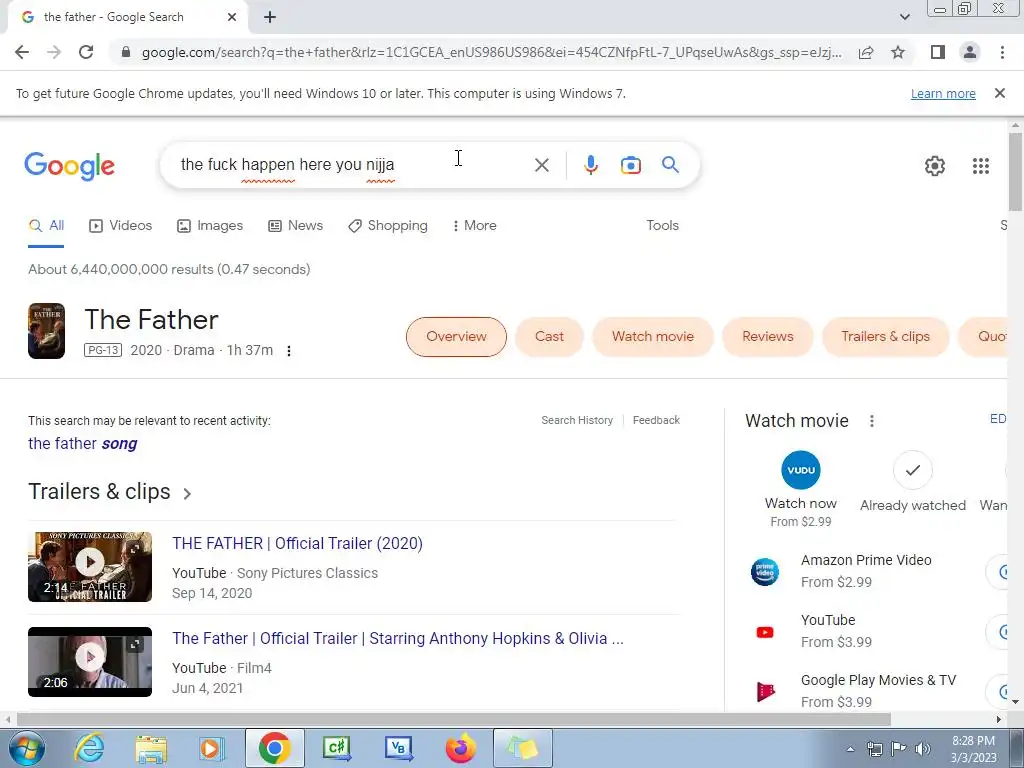Share this page via address bar icon
The width and height of the screenshot is (1024, 768).
pos(866,52)
